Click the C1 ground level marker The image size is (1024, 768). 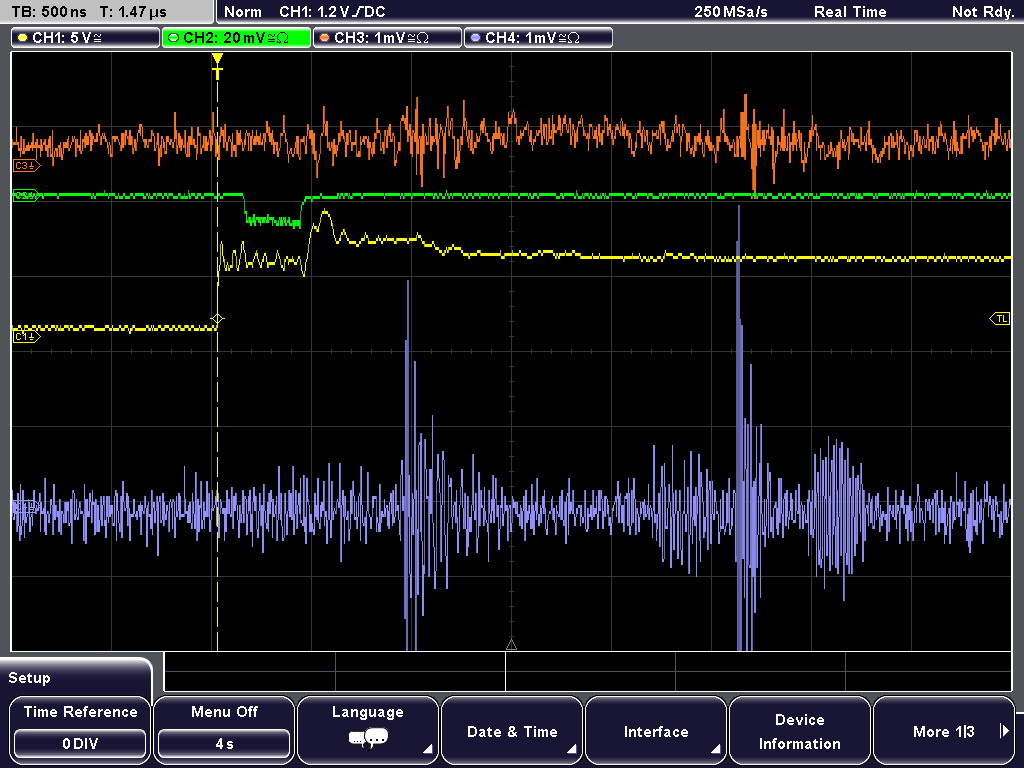click(x=26, y=336)
